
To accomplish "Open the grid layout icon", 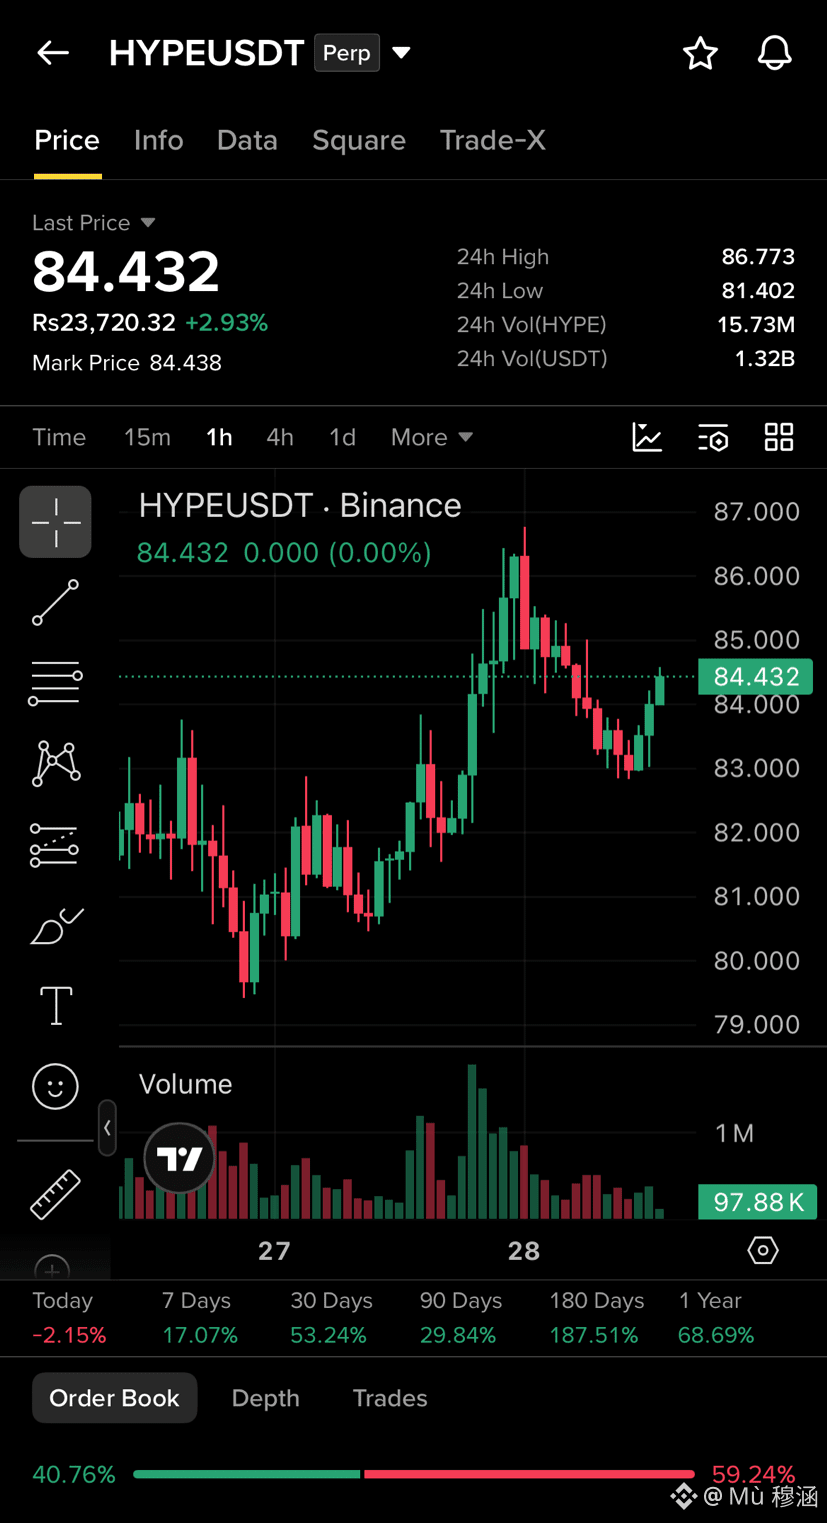I will click(x=779, y=437).
